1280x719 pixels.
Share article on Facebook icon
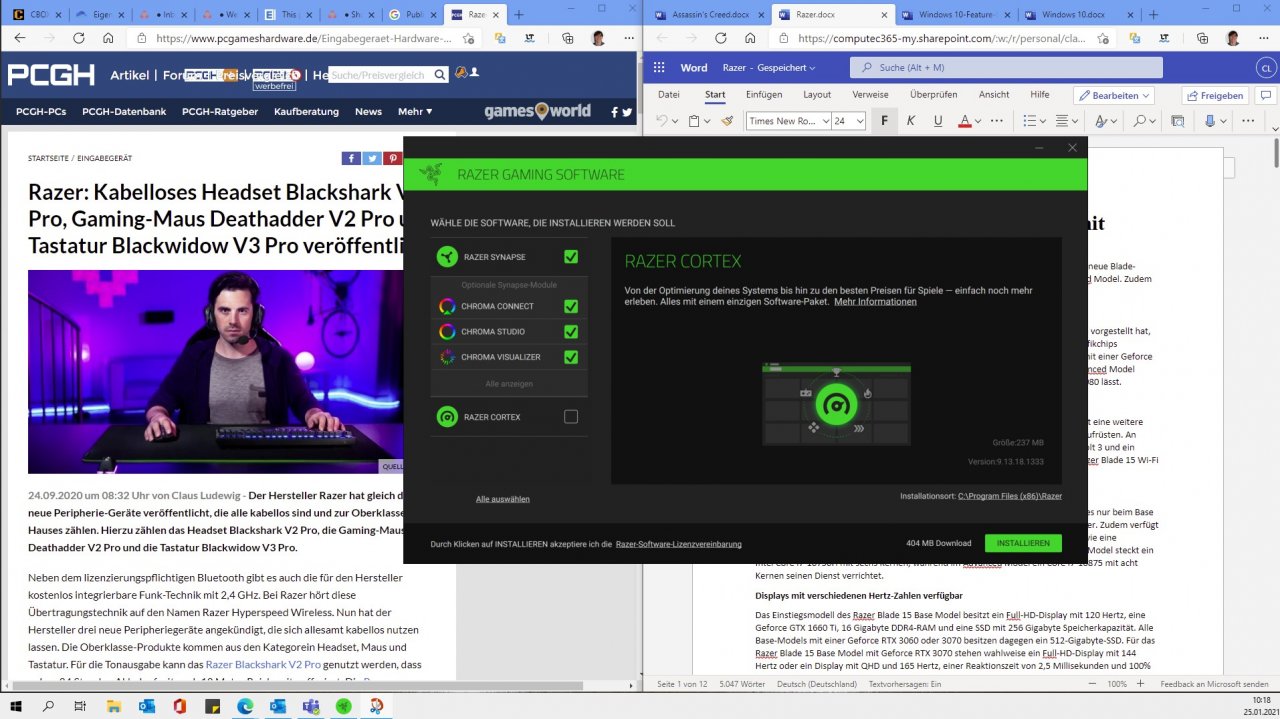point(351,158)
